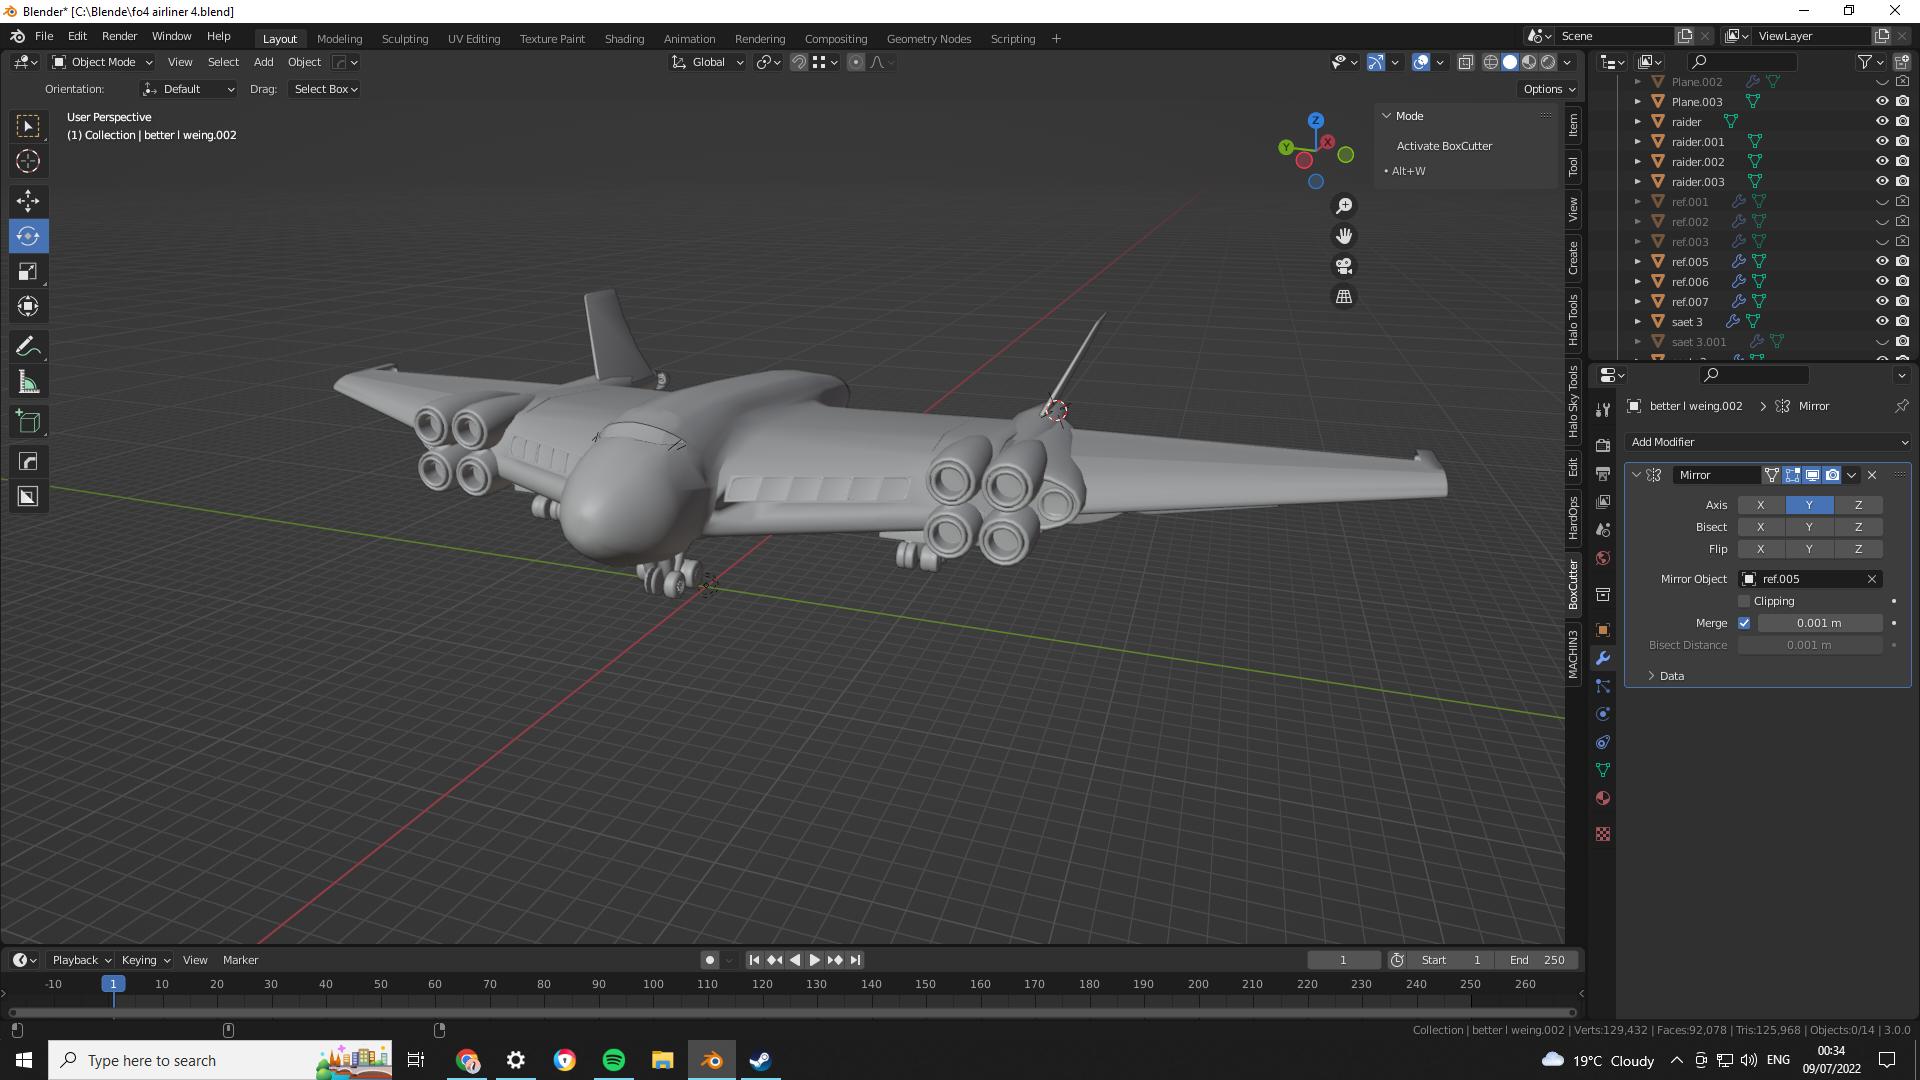
Task: Select the Transform tool
Action: pos(28,306)
